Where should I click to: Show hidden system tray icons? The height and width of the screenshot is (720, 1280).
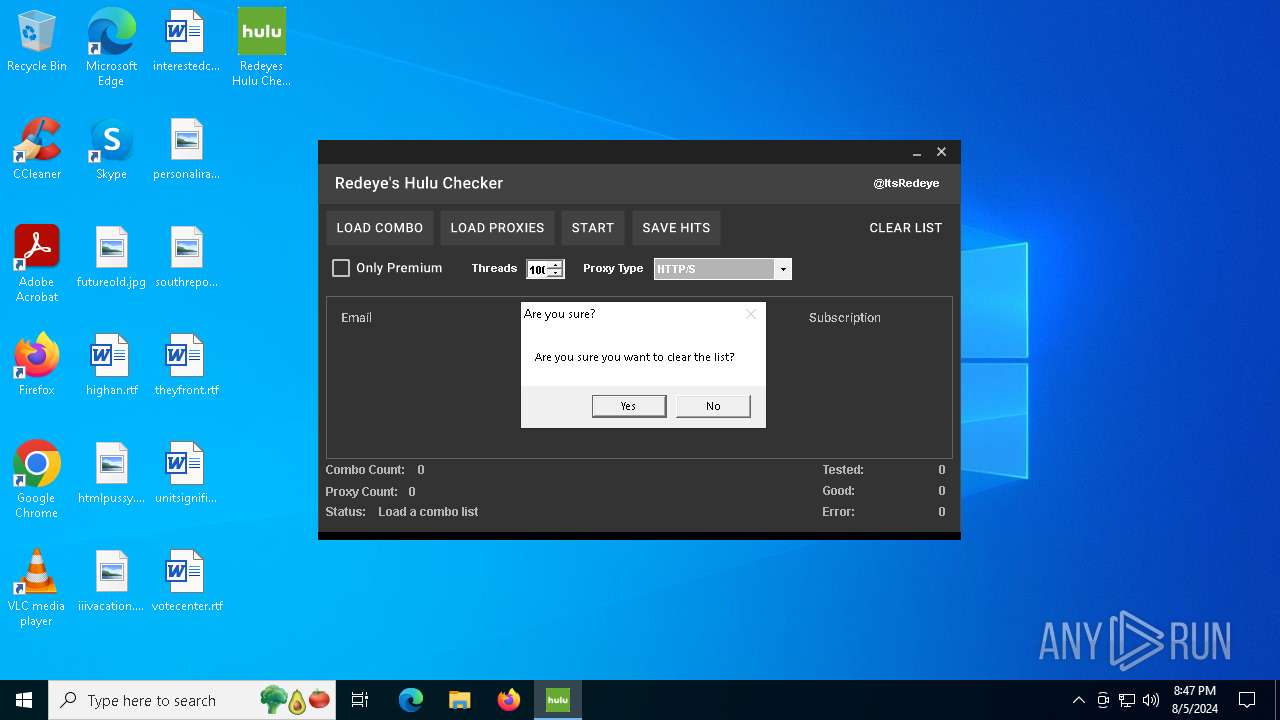pos(1078,700)
